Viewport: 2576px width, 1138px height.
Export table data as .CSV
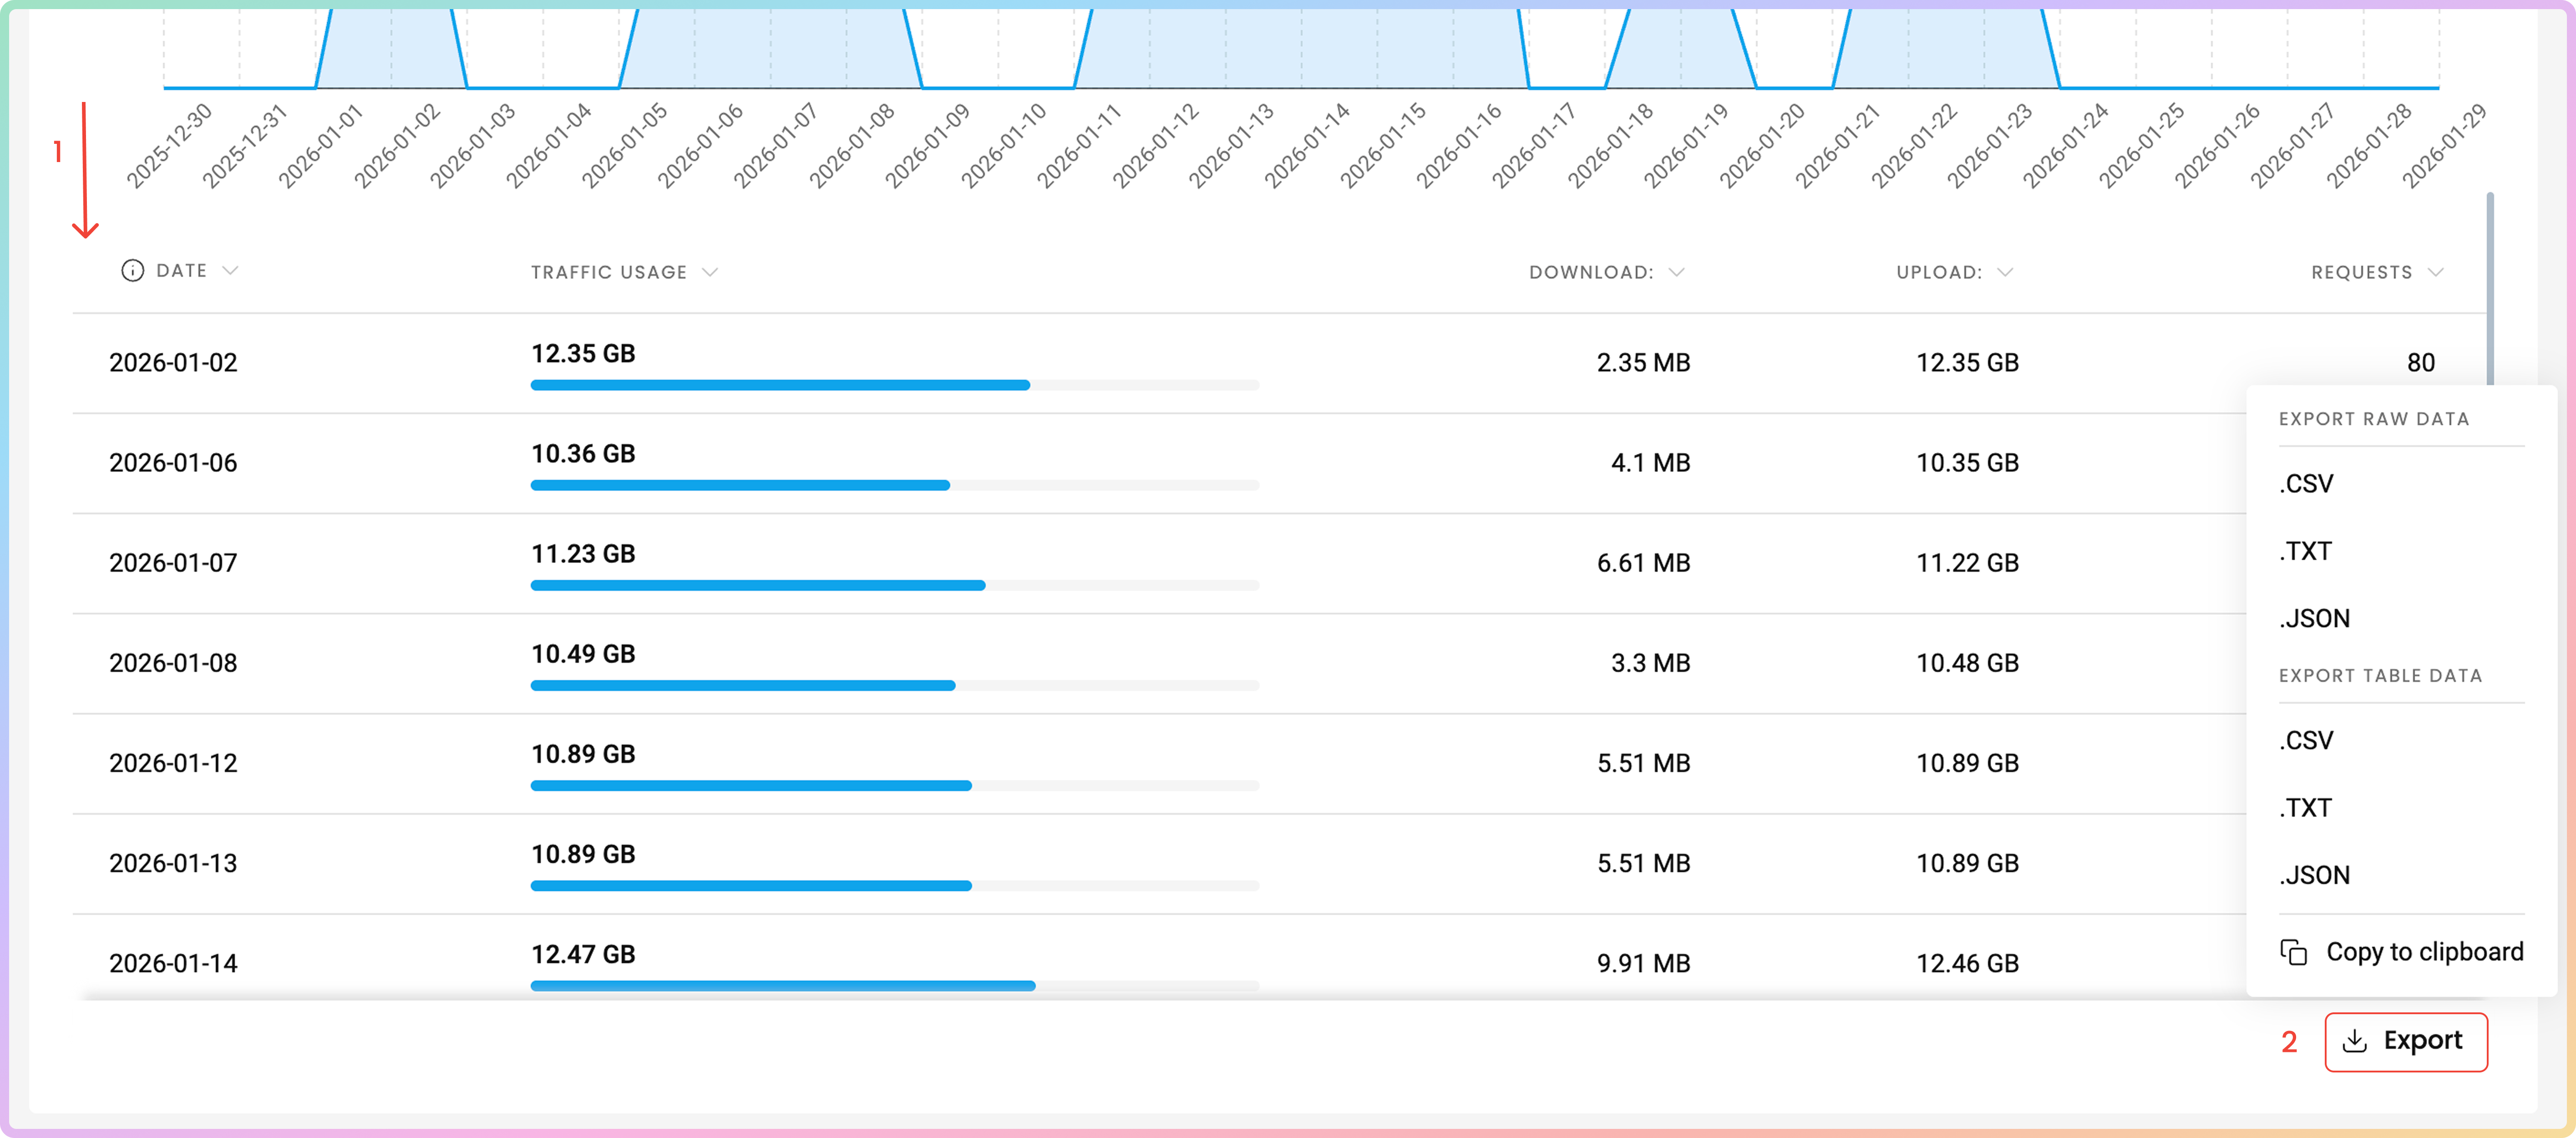coord(2306,740)
